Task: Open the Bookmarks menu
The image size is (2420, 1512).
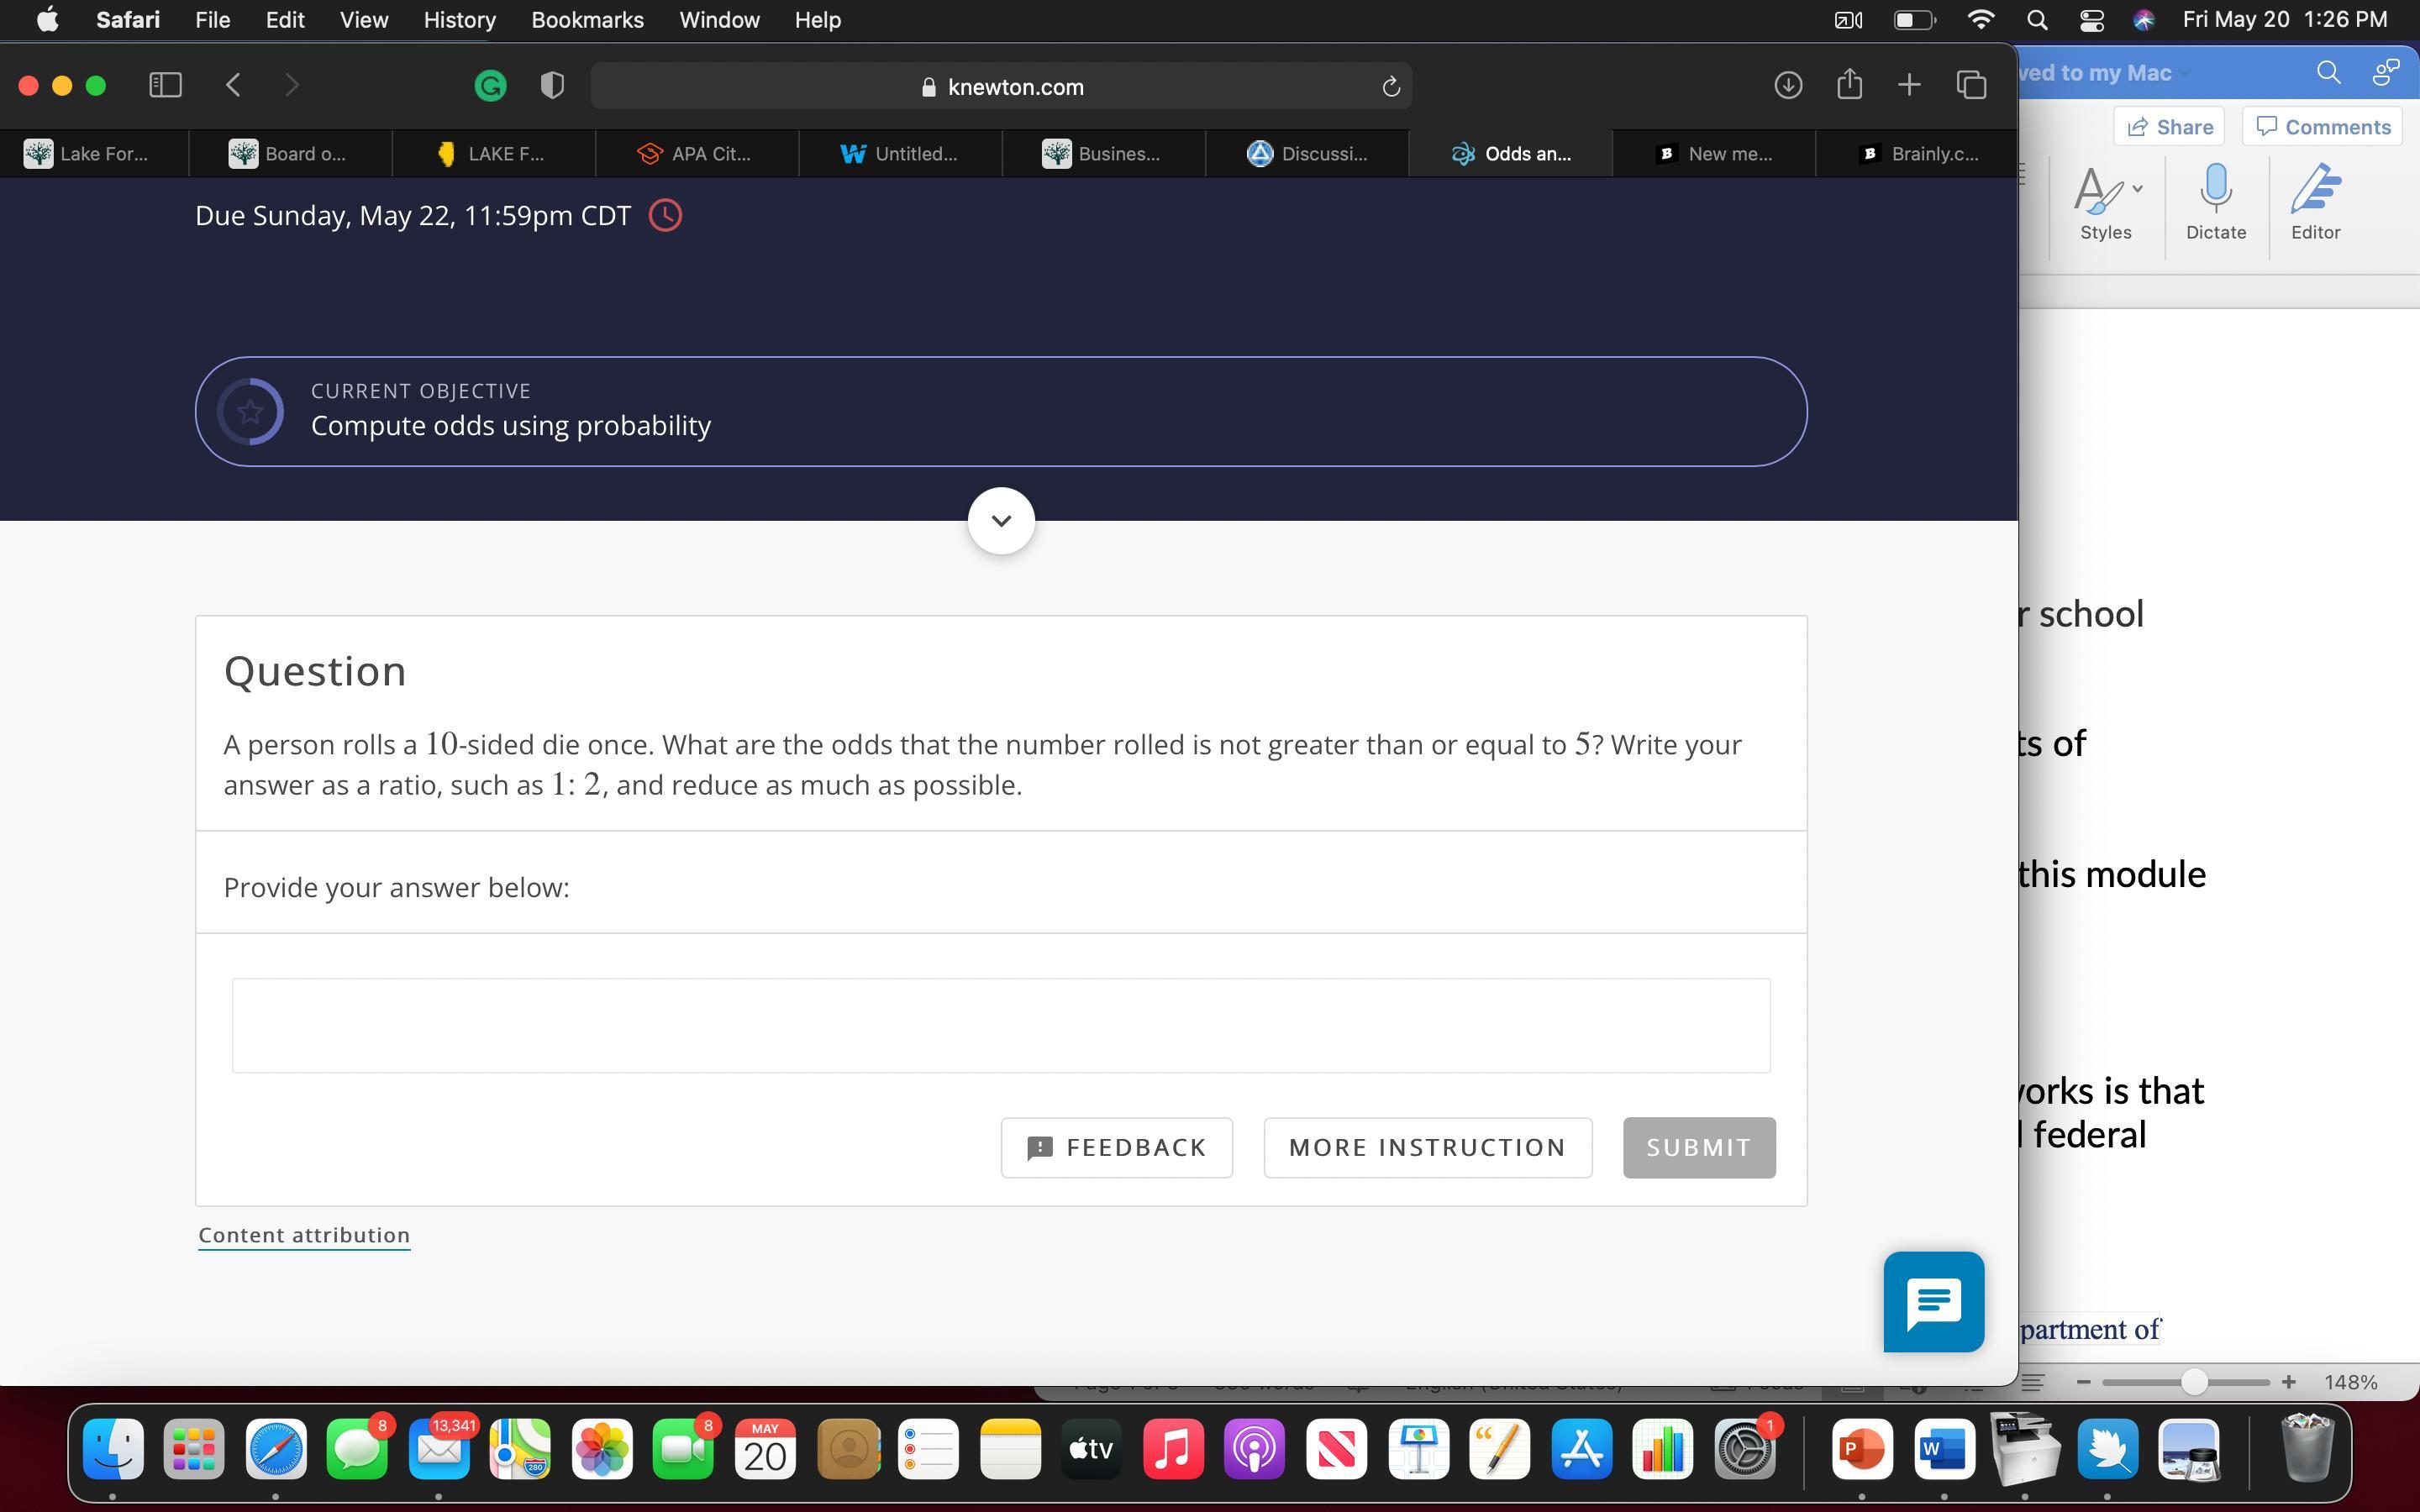Action: [x=587, y=20]
